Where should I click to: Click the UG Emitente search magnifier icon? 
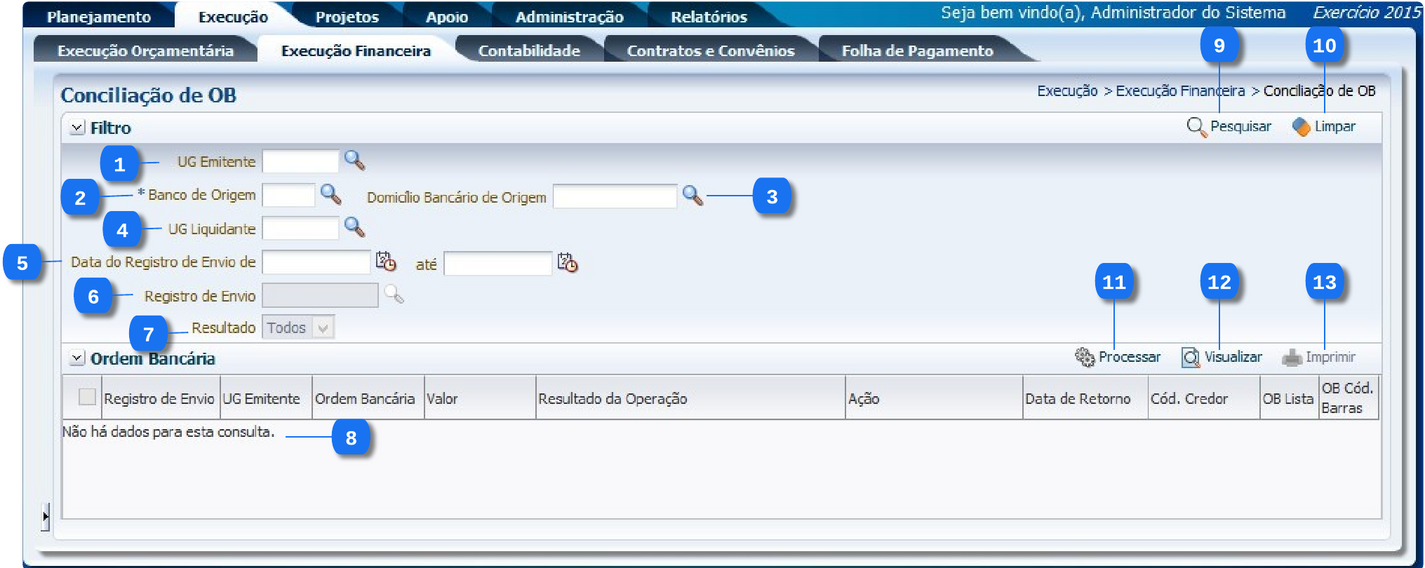tap(355, 160)
